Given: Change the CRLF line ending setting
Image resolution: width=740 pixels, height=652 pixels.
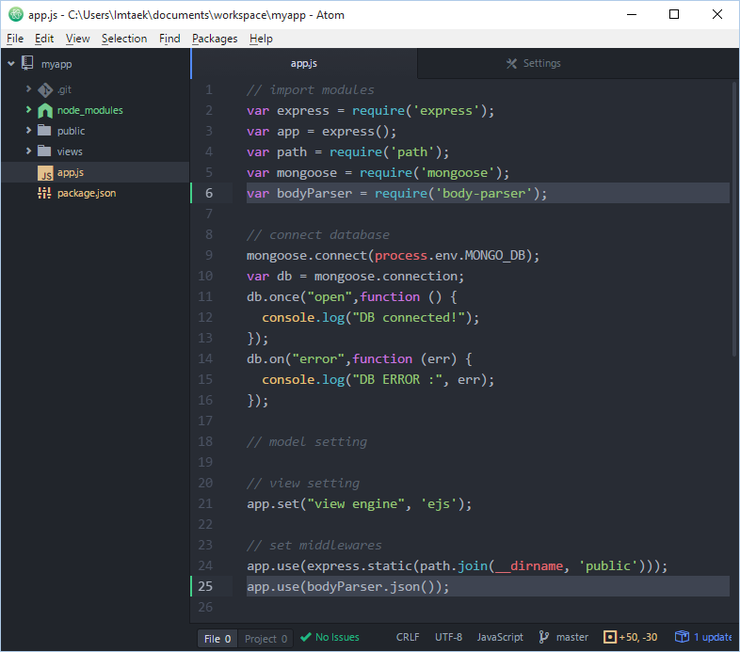Looking at the screenshot, I should tap(408, 637).
